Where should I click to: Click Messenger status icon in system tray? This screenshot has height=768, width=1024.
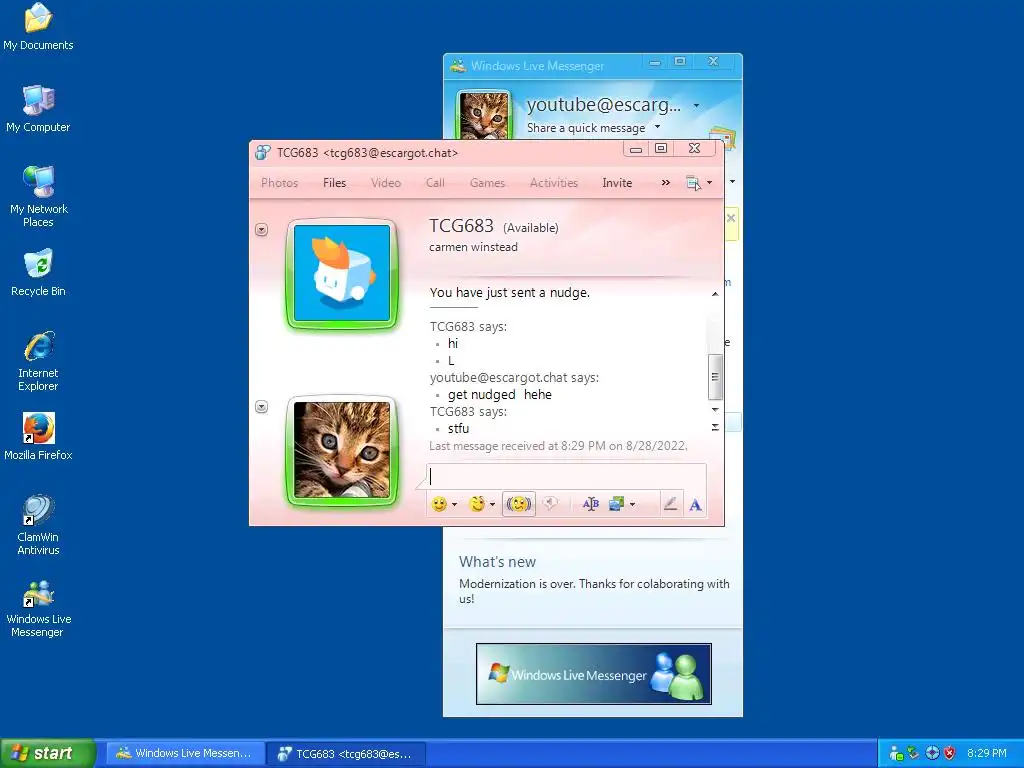[x=897, y=753]
